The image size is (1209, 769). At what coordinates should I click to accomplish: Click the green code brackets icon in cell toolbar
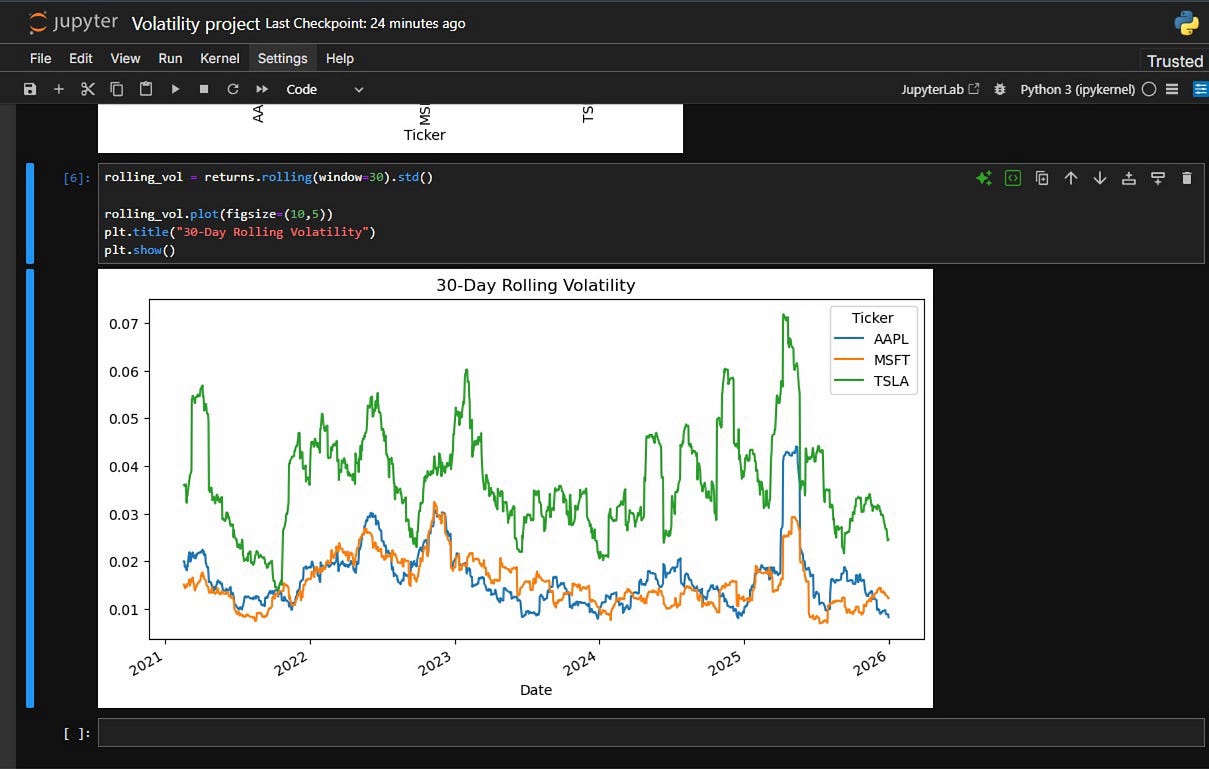coord(1013,178)
